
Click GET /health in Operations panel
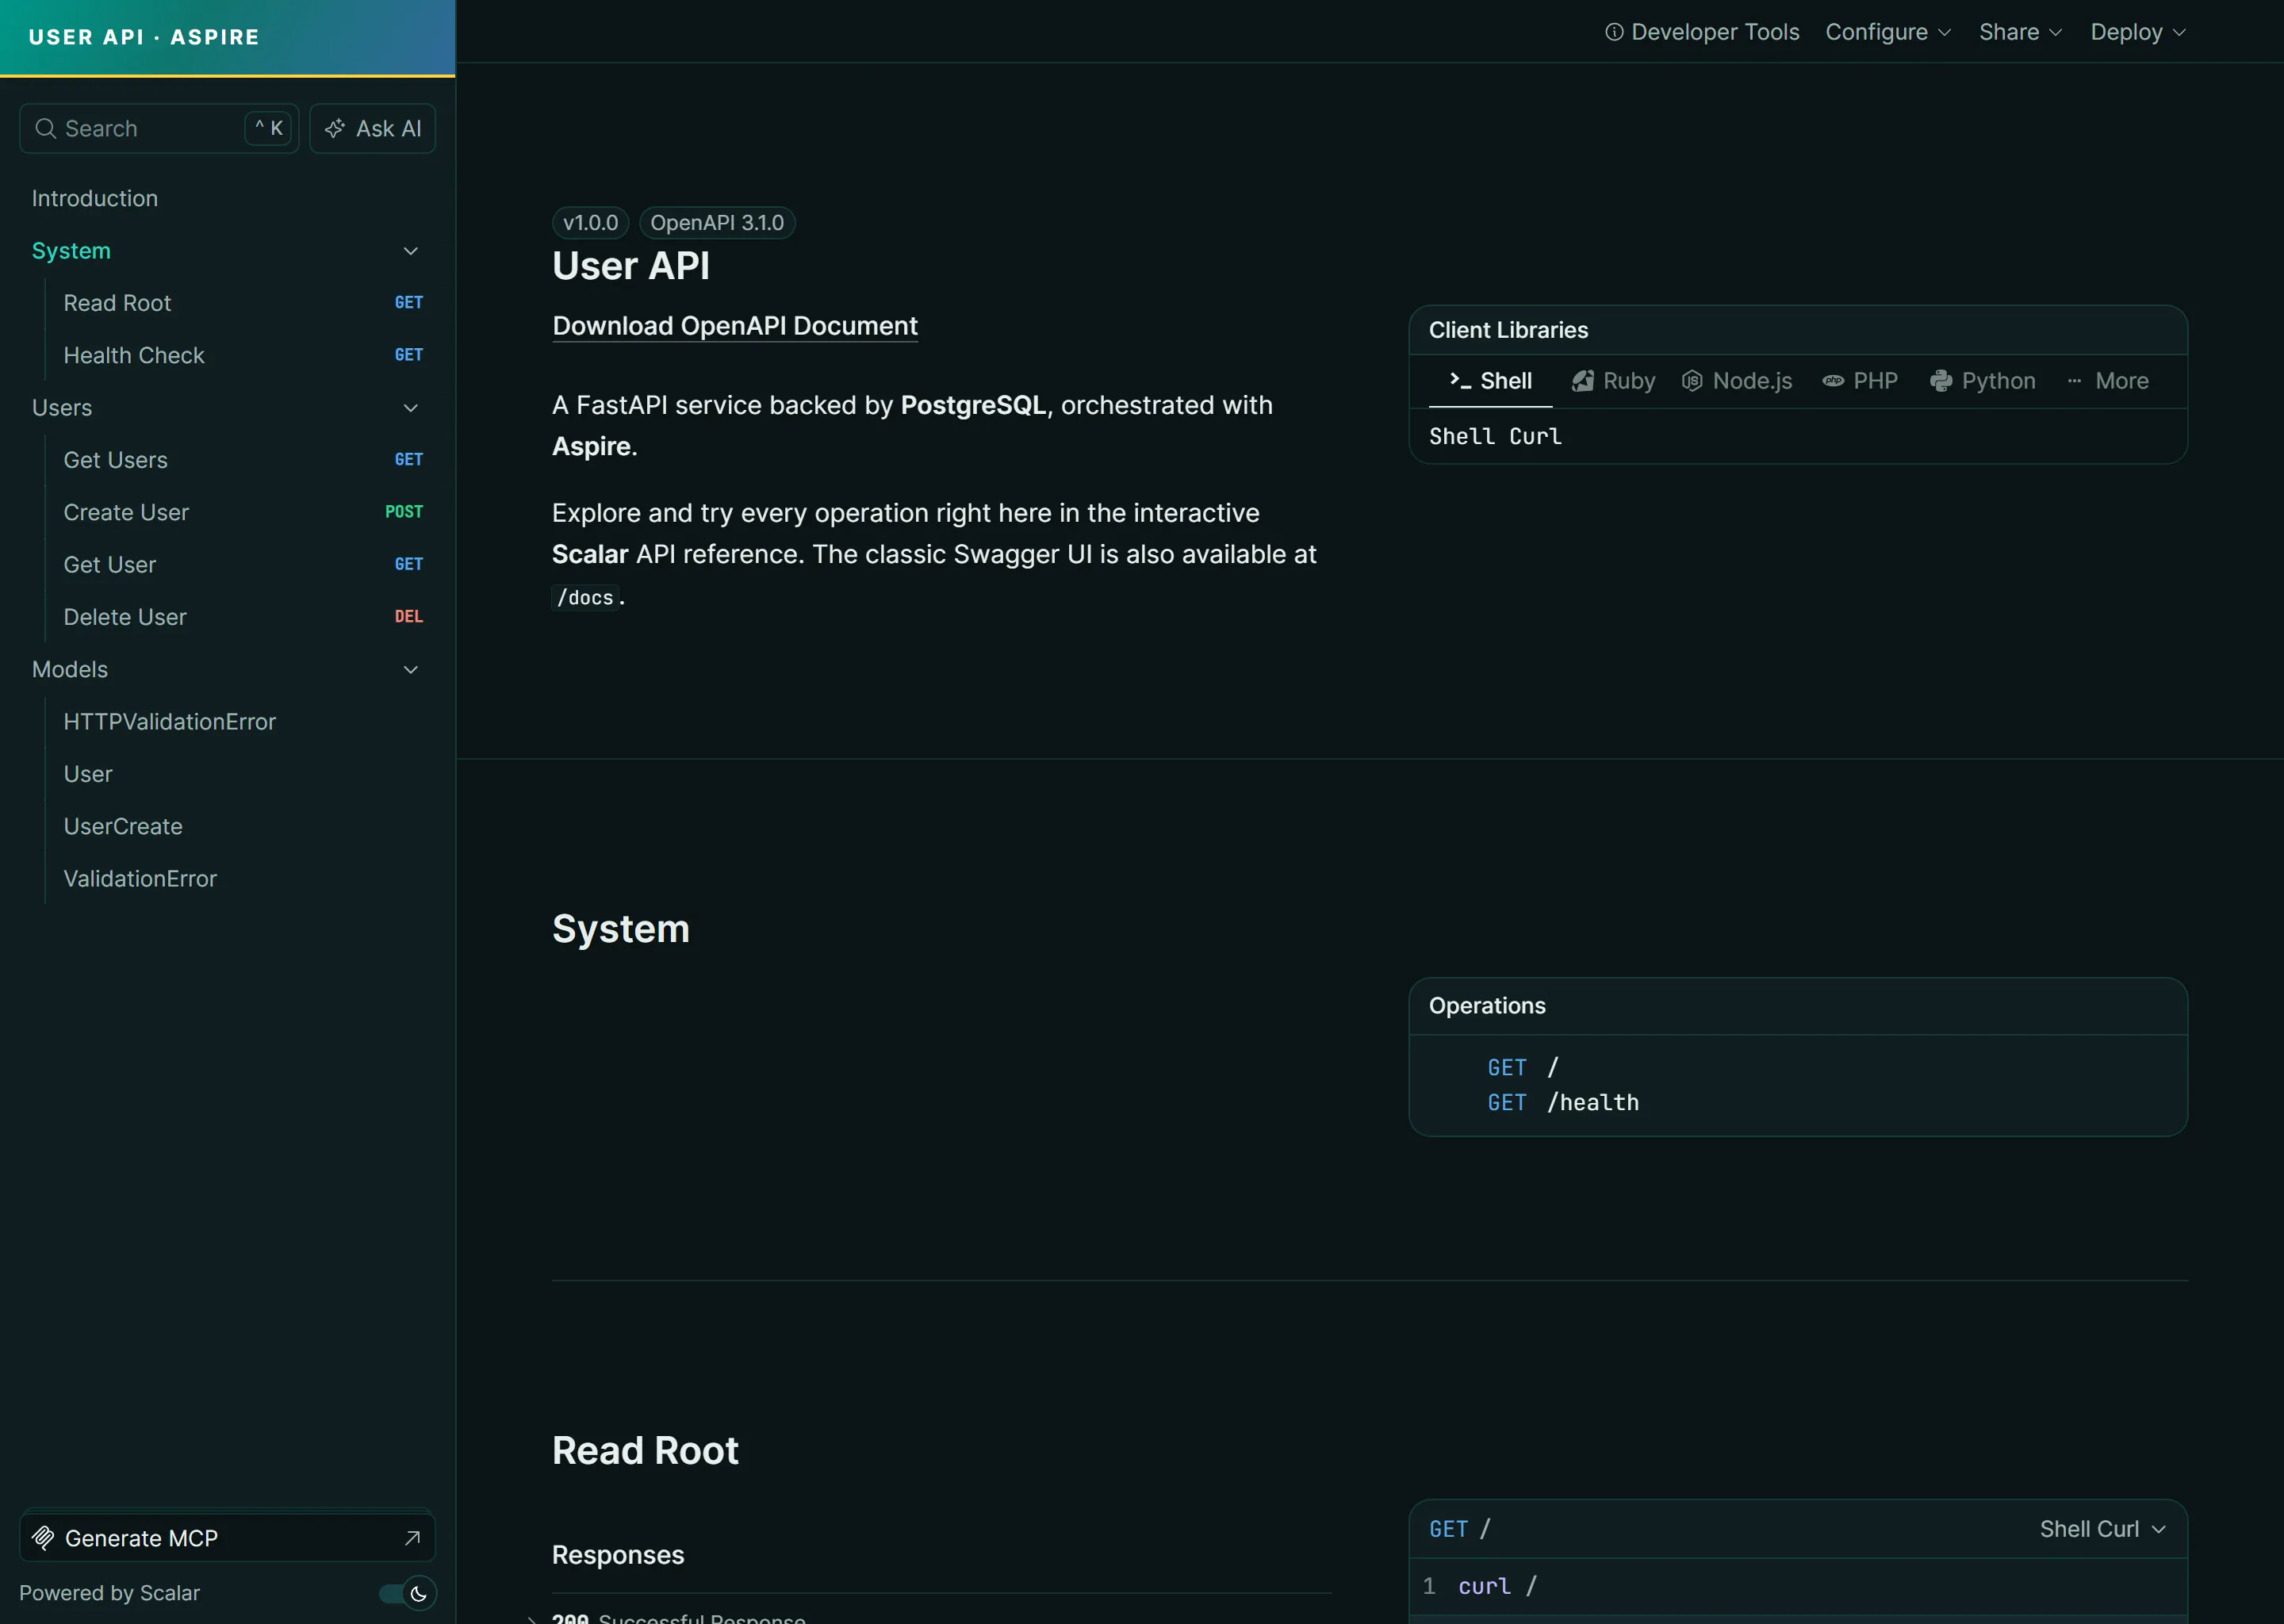click(1563, 1102)
